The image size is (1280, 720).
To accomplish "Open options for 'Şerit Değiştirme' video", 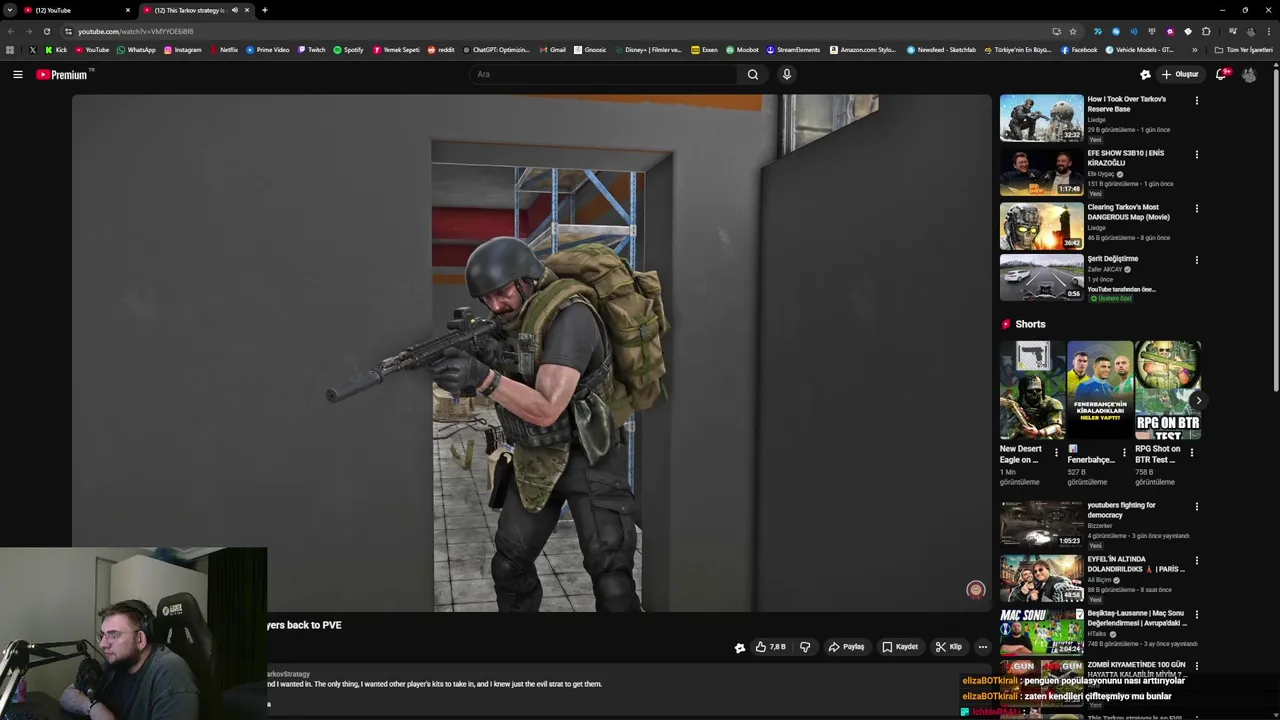I will [x=1196, y=260].
